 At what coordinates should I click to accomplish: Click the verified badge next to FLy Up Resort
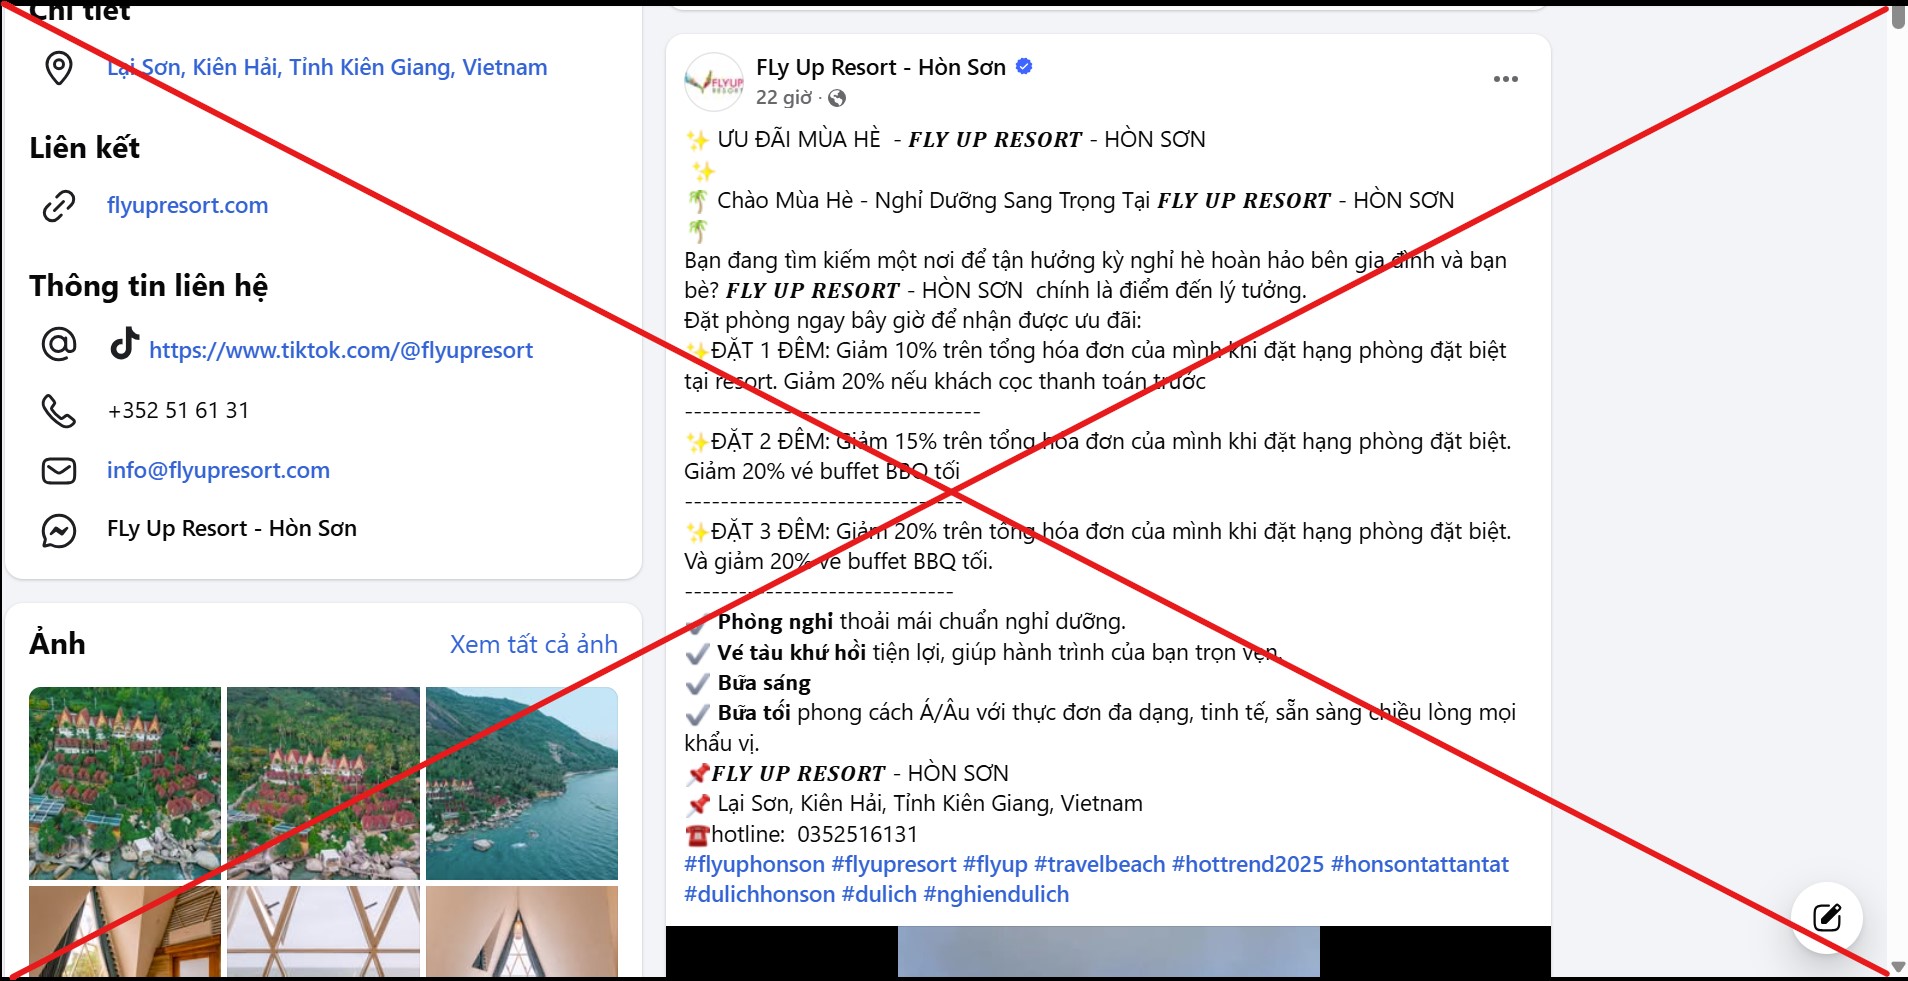coord(1022,67)
